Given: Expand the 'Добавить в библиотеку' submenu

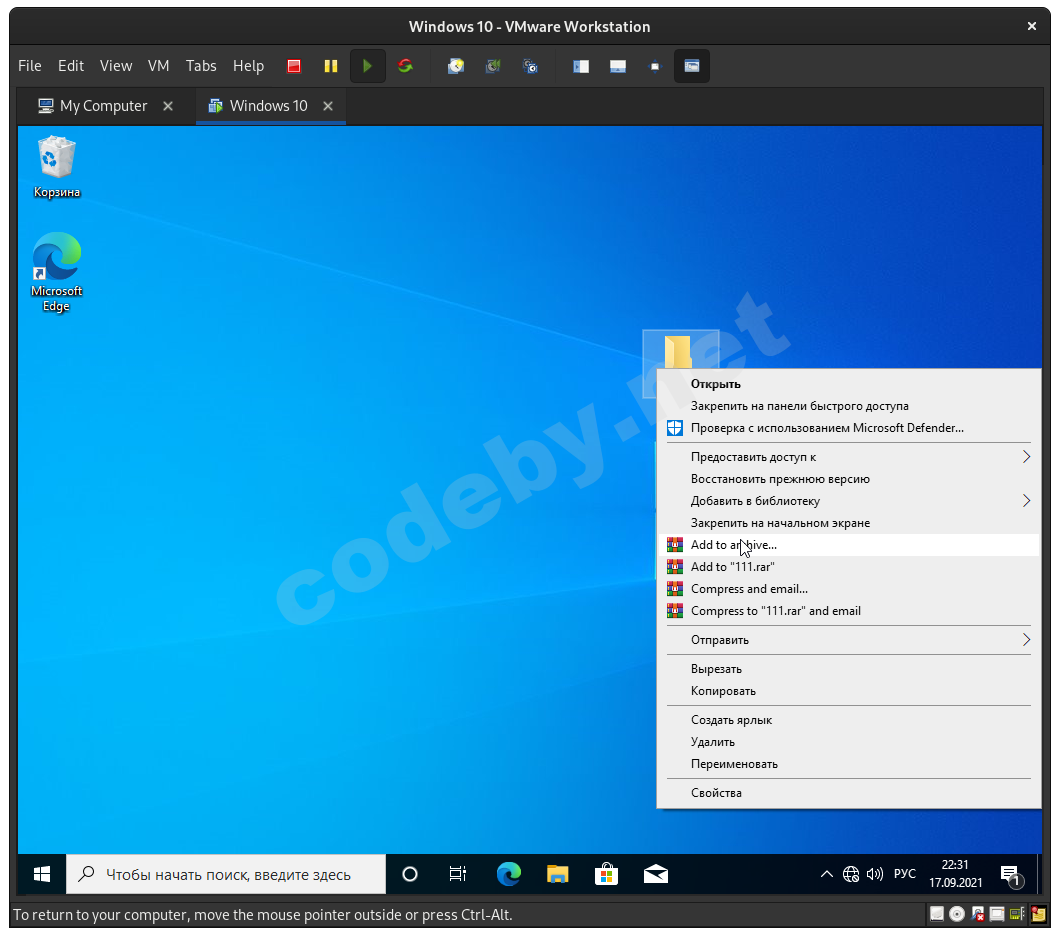Looking at the screenshot, I should (x=849, y=501).
